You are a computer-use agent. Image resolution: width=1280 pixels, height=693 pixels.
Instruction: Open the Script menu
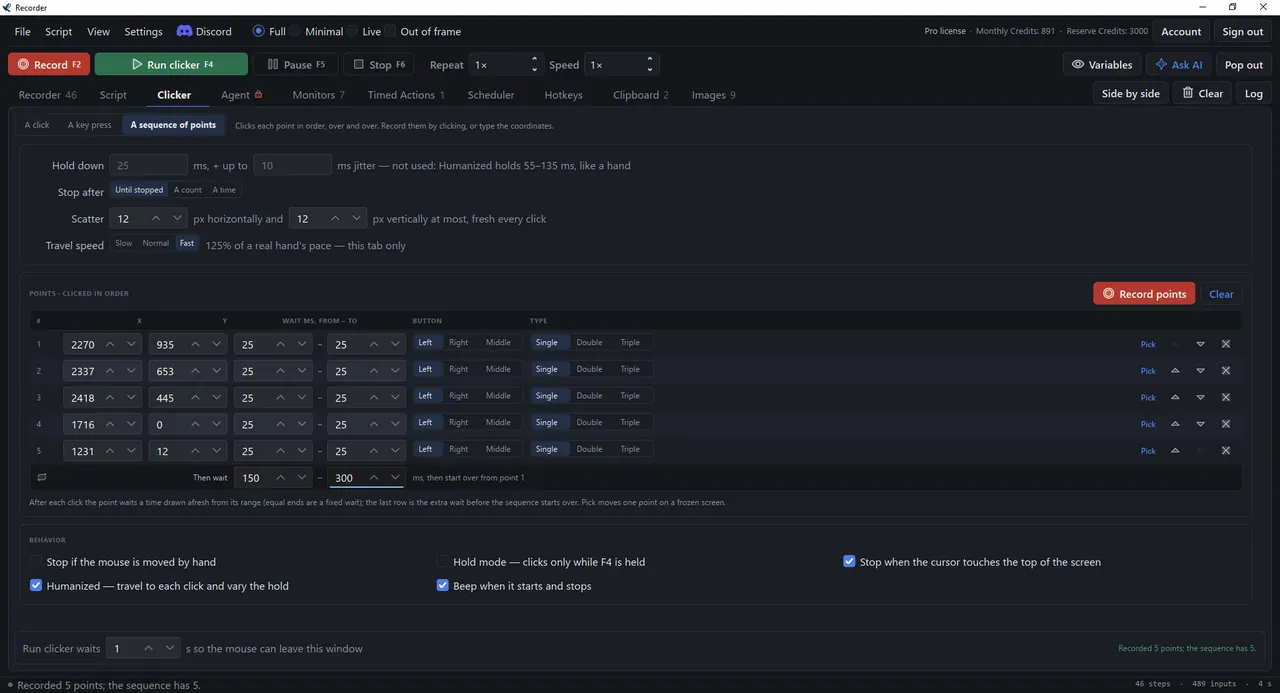coord(59,31)
